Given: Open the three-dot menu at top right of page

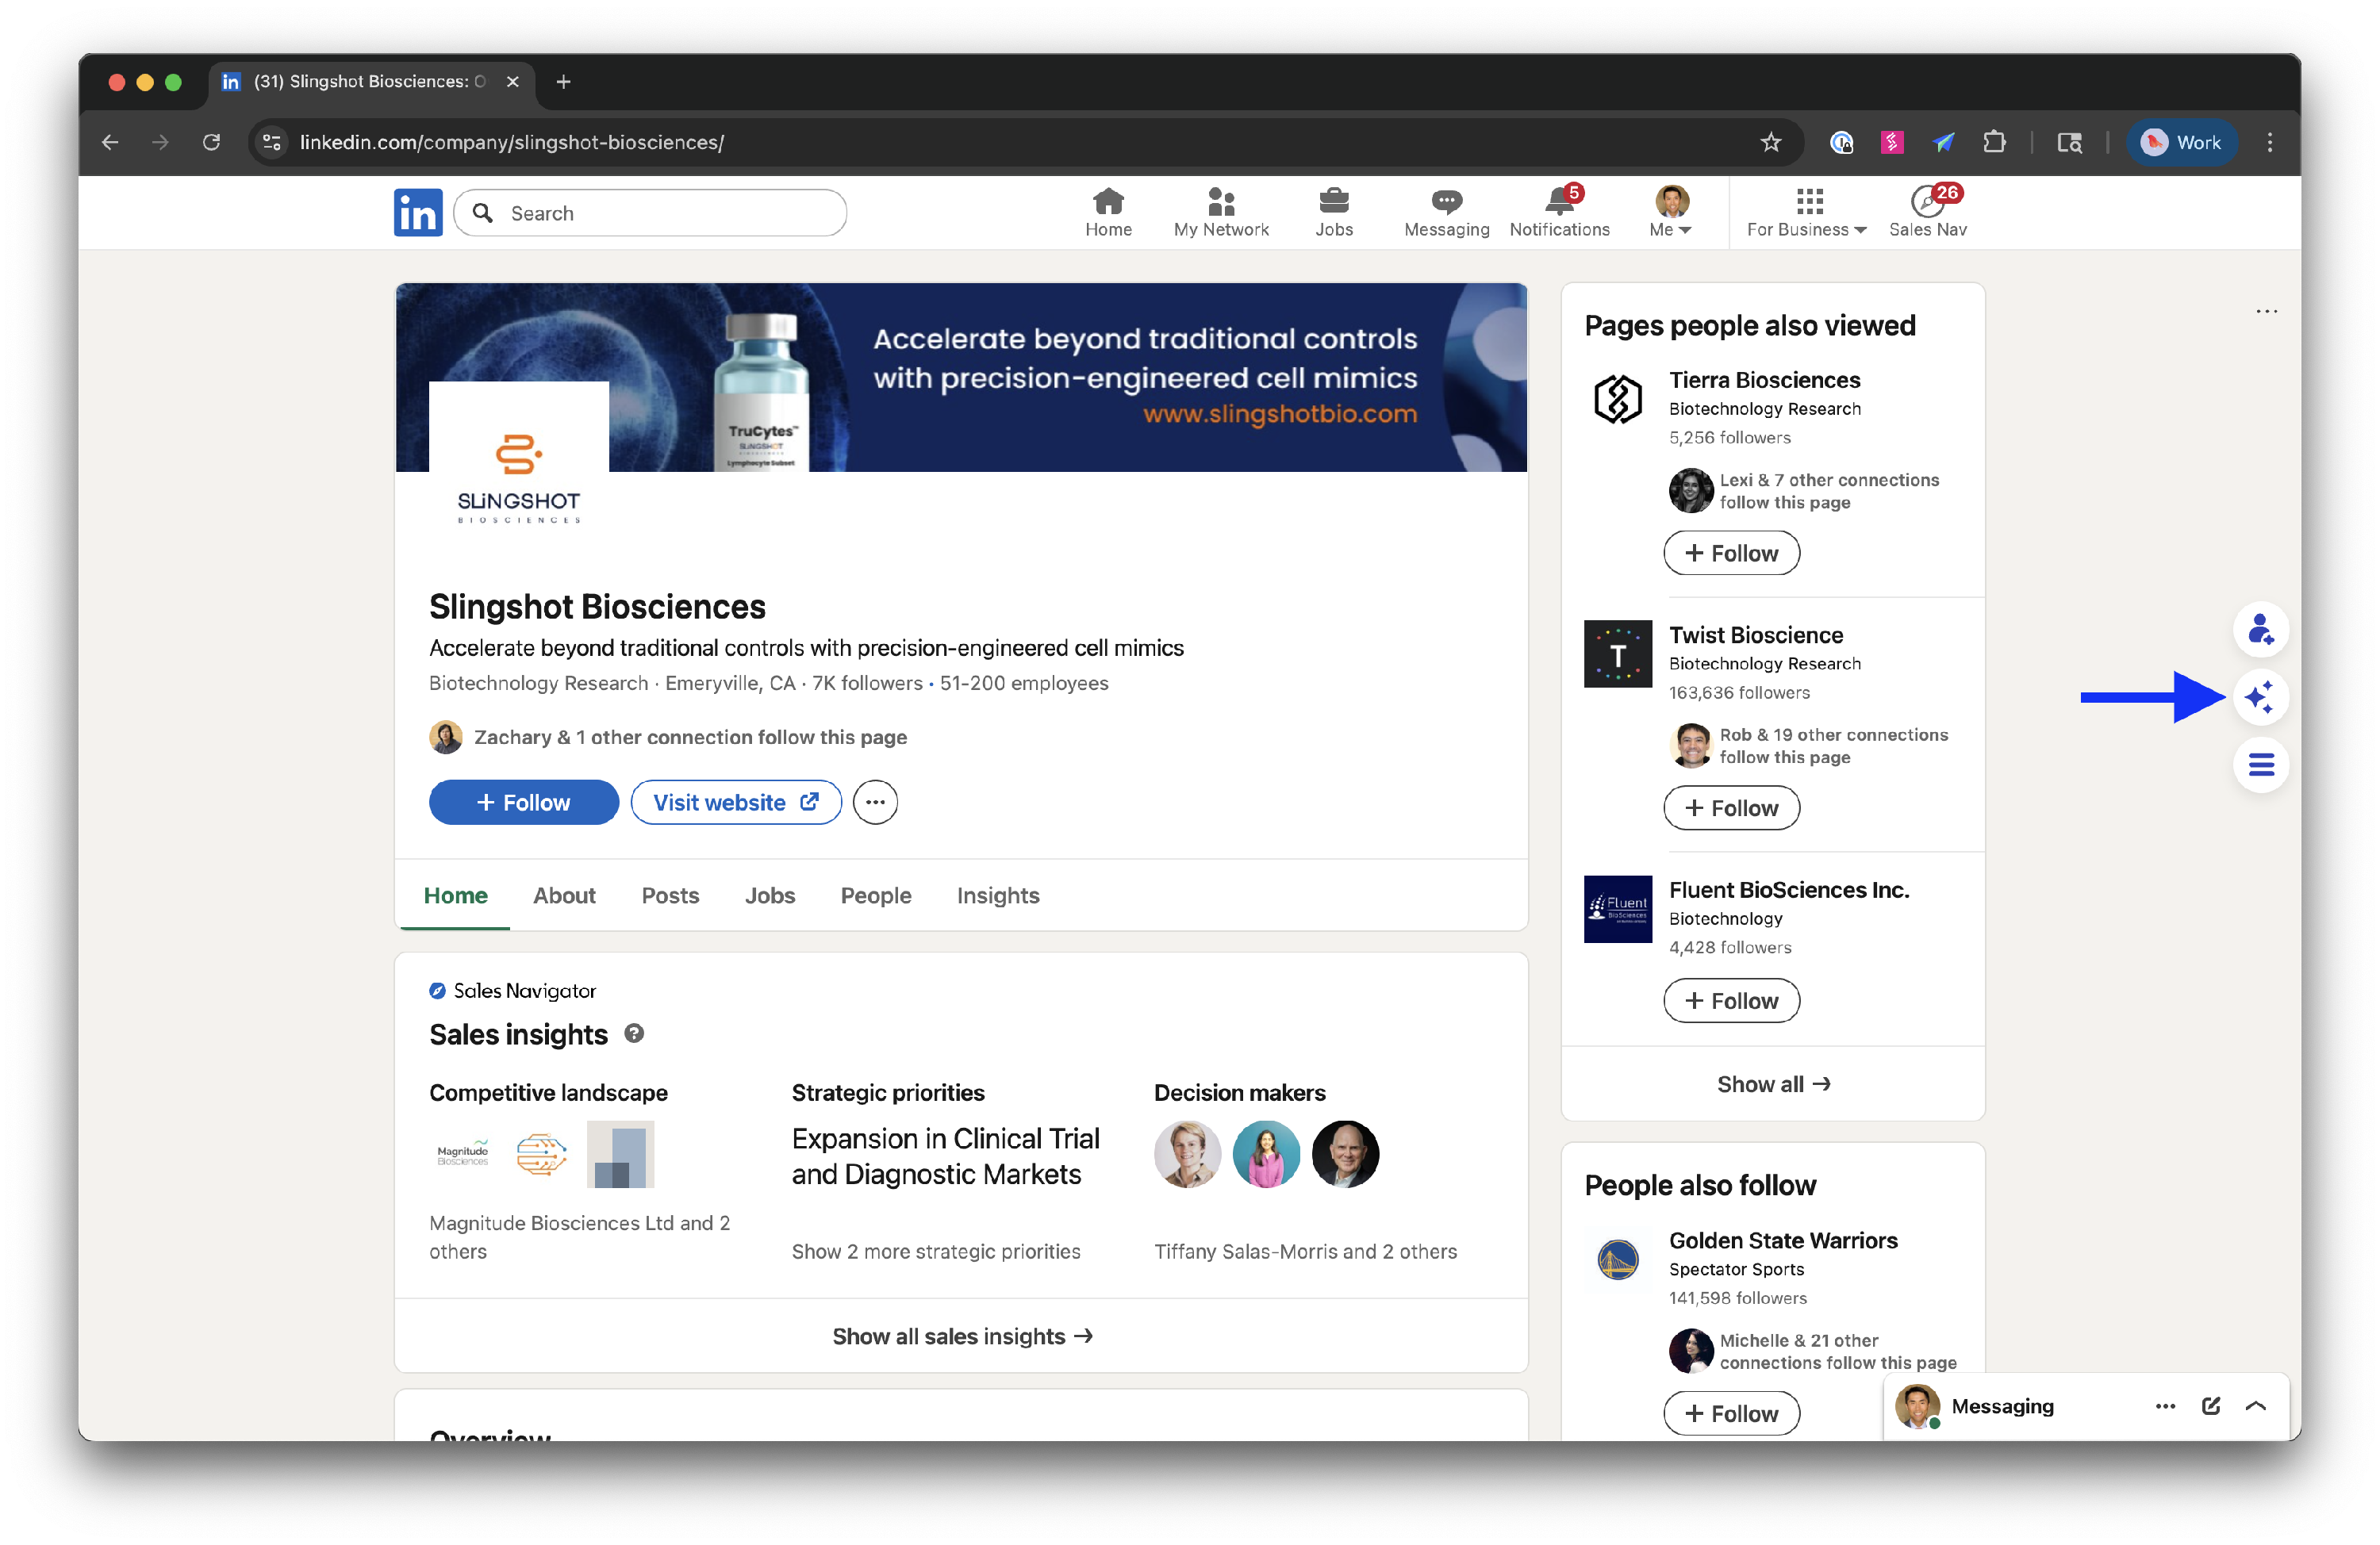Looking at the screenshot, I should pyautogui.click(x=2266, y=311).
